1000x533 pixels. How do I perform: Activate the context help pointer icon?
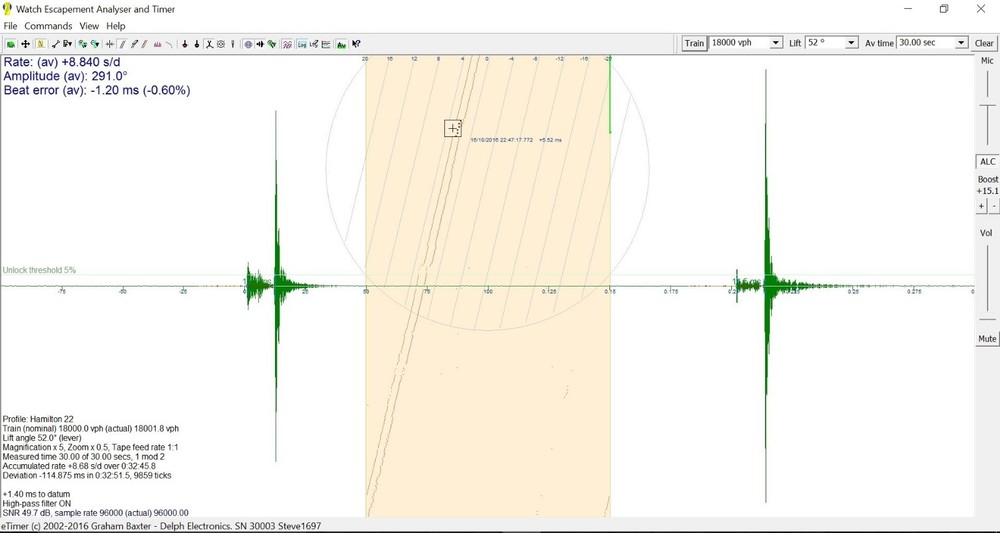357,44
